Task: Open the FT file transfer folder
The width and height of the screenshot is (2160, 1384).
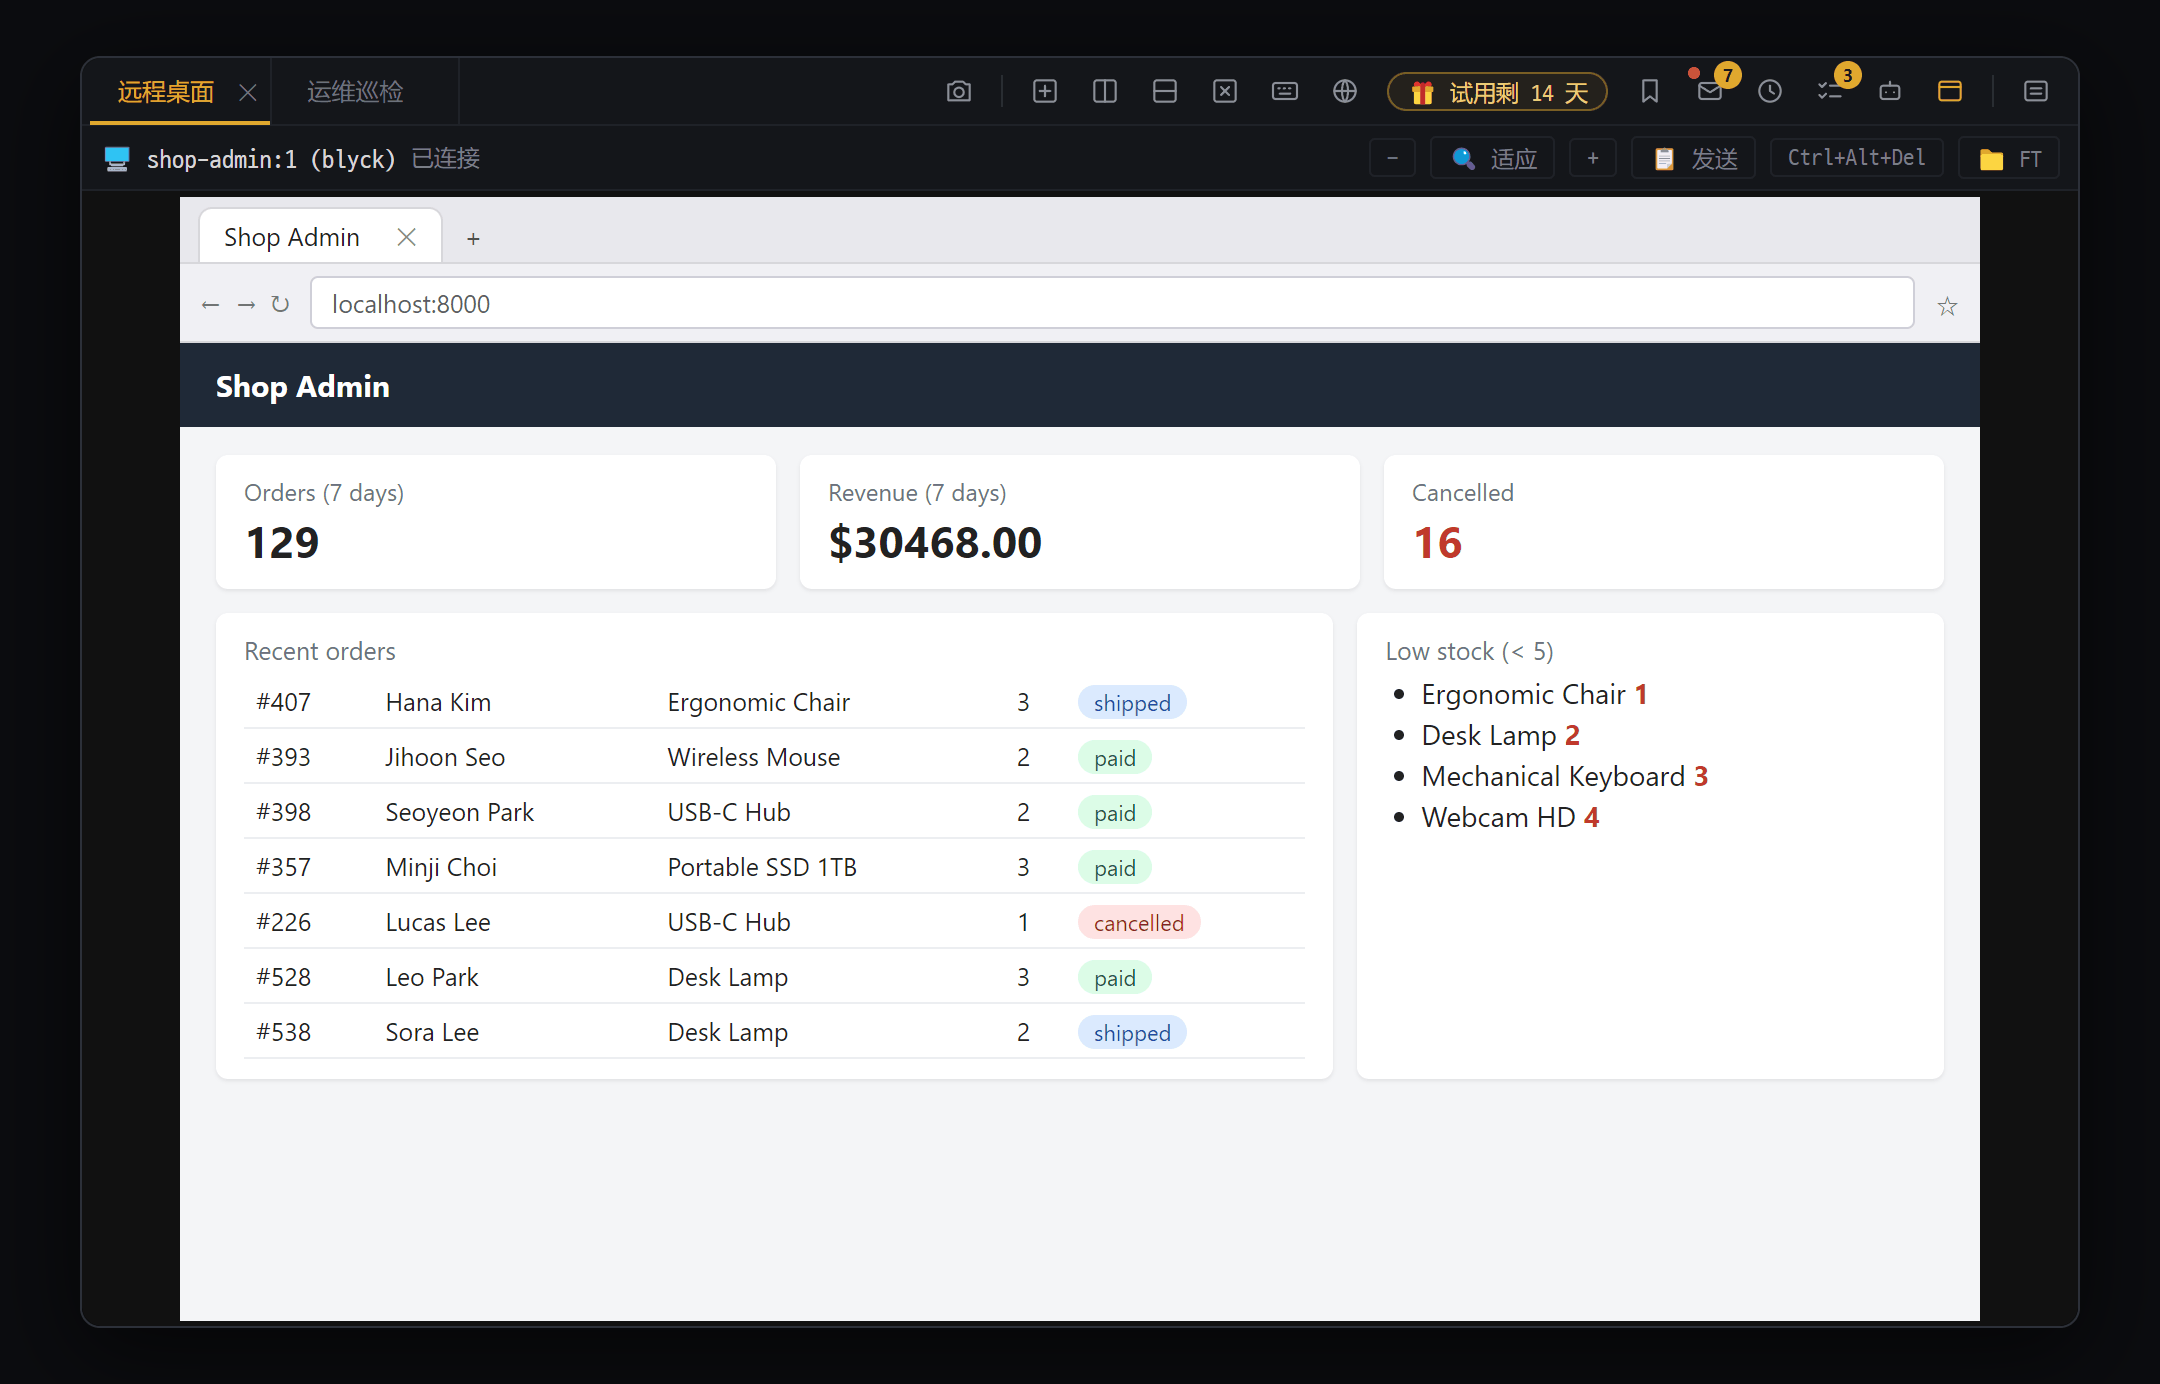Action: [2009, 158]
